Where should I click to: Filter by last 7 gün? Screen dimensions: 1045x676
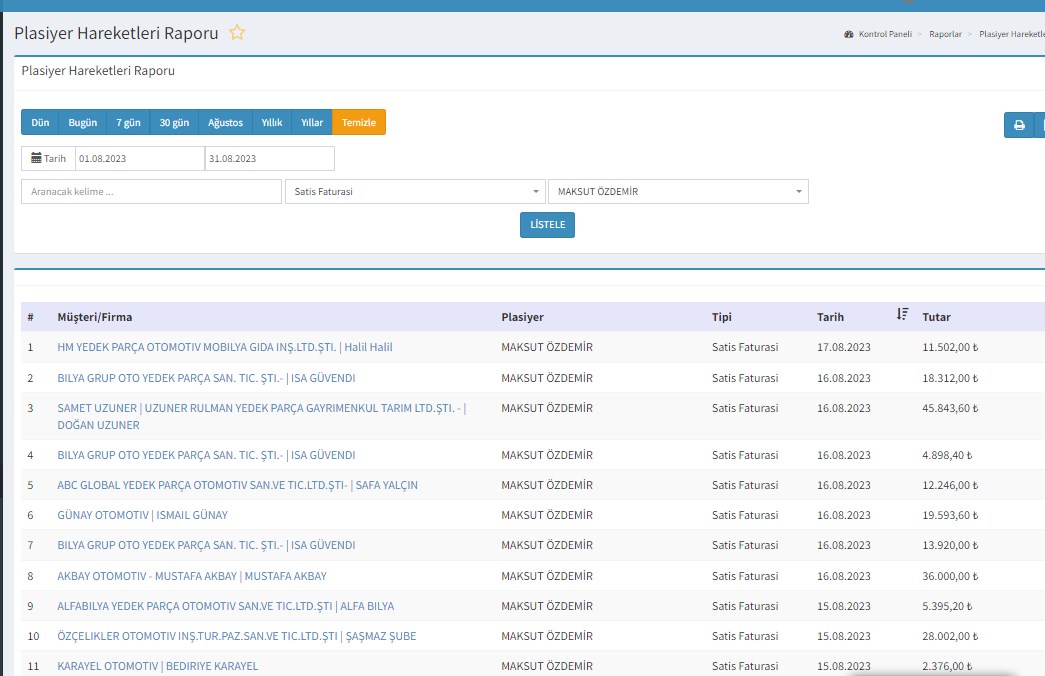click(128, 122)
